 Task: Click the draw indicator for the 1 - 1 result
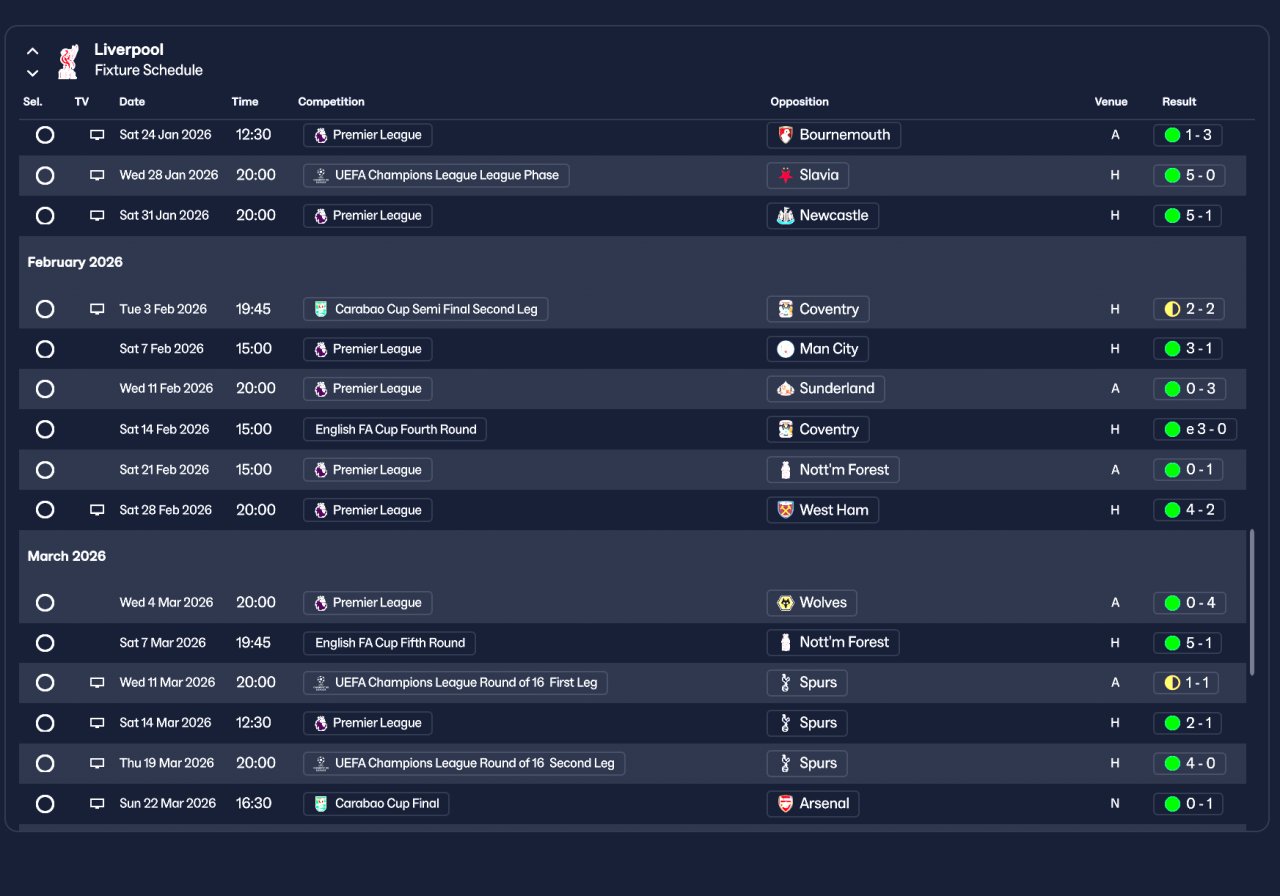point(1171,683)
